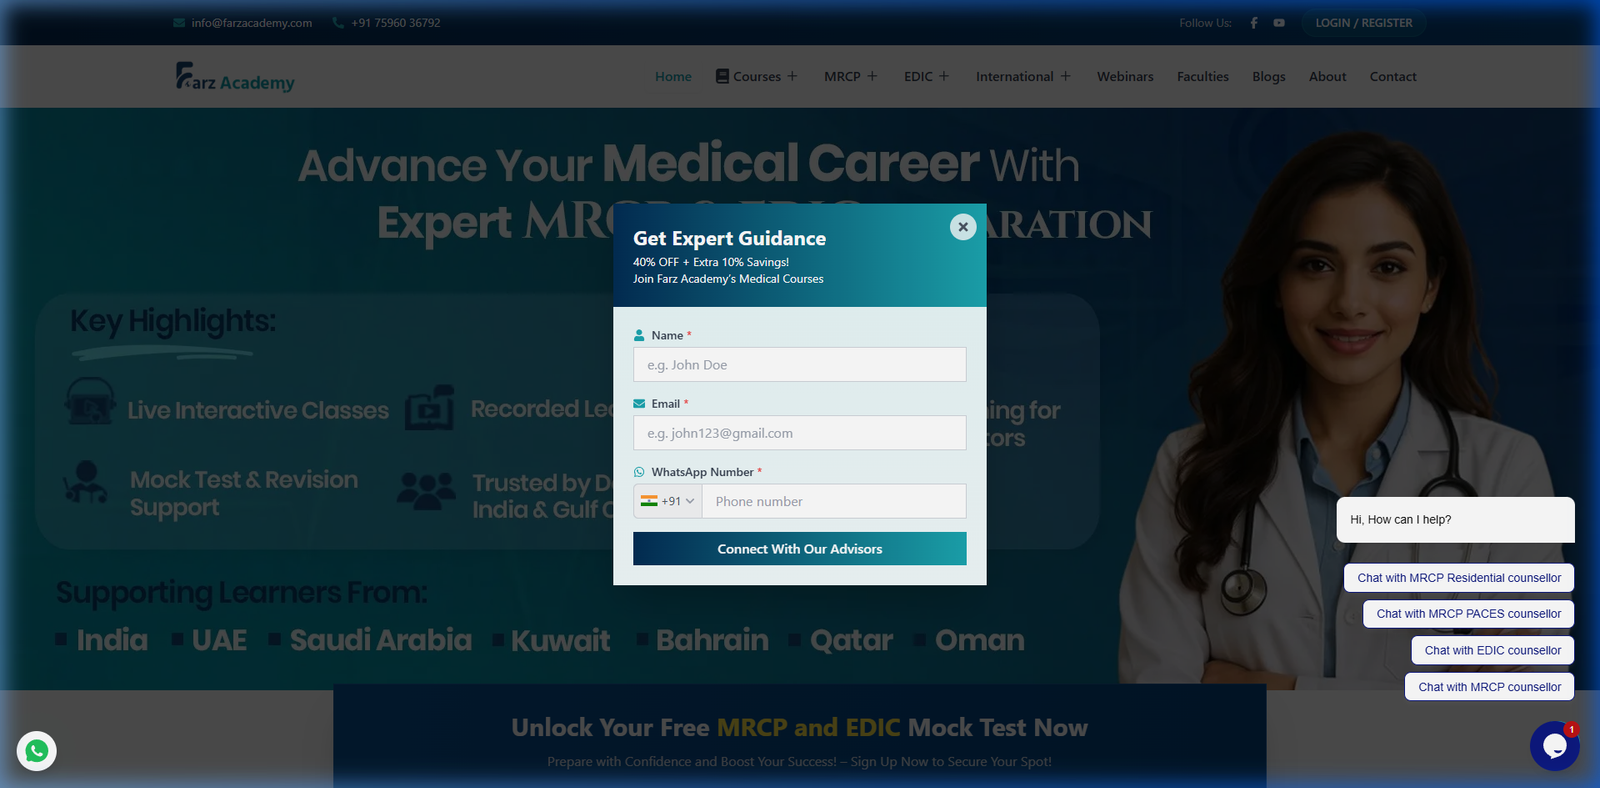
Task: Click the 'Oman' country text
Action: 980,640
